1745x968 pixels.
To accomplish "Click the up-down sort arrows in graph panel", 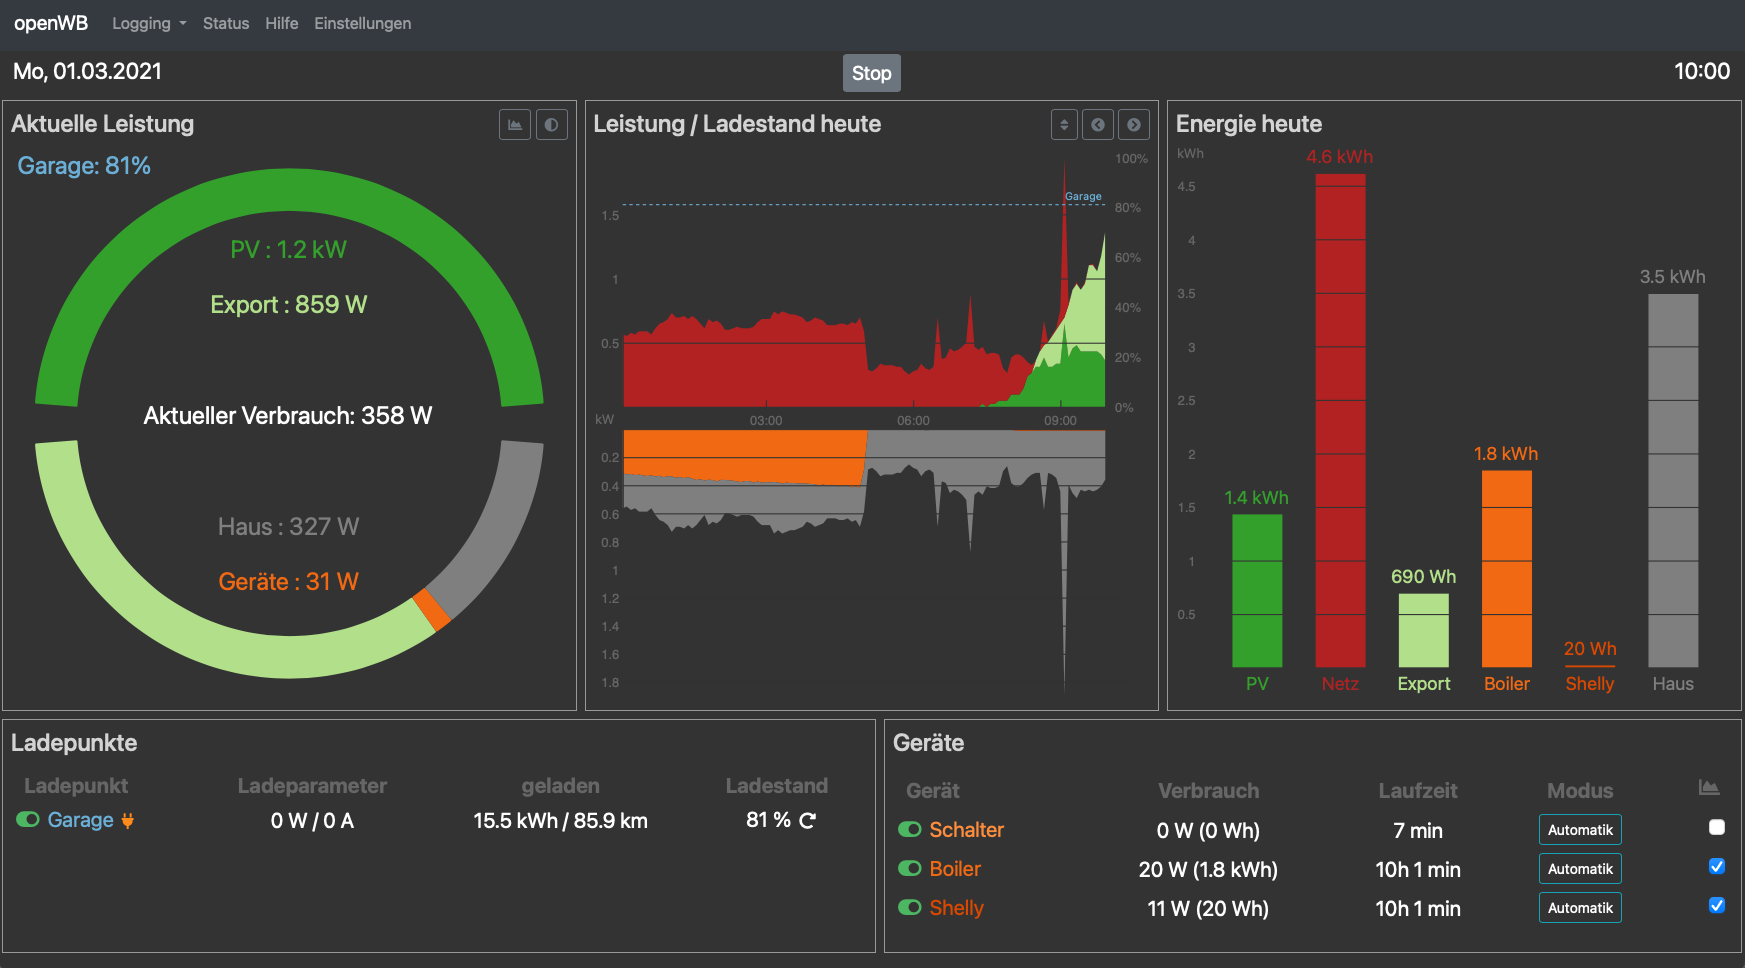I will [1064, 125].
